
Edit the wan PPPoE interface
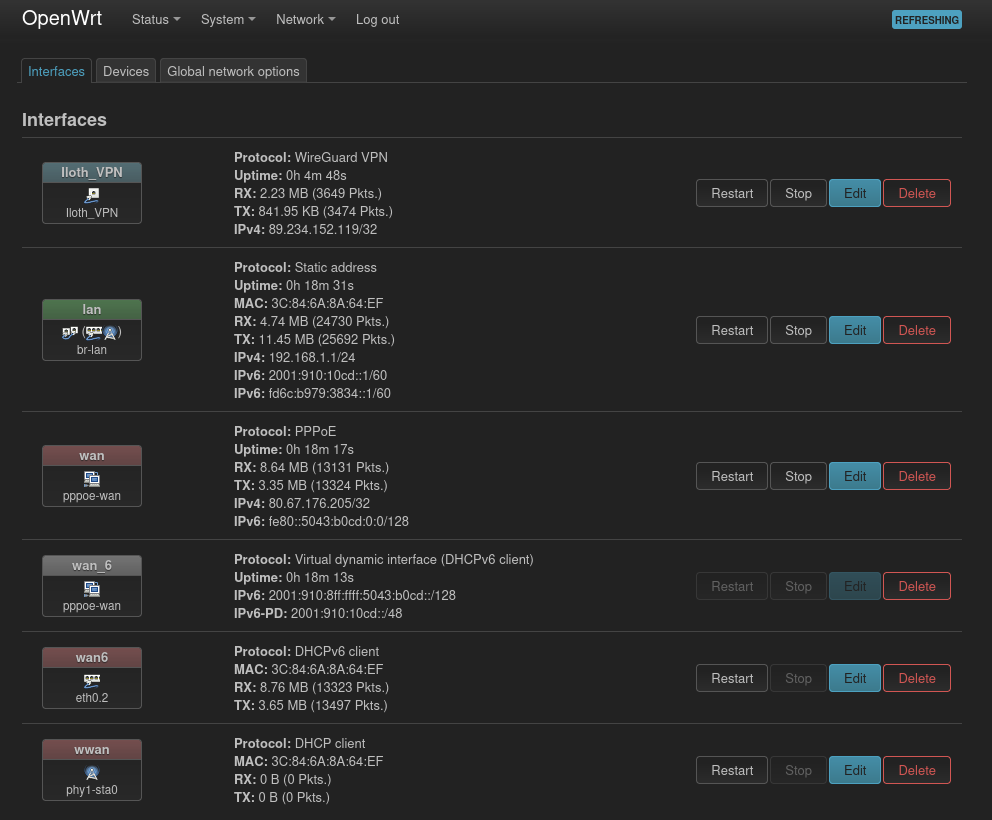click(x=855, y=476)
